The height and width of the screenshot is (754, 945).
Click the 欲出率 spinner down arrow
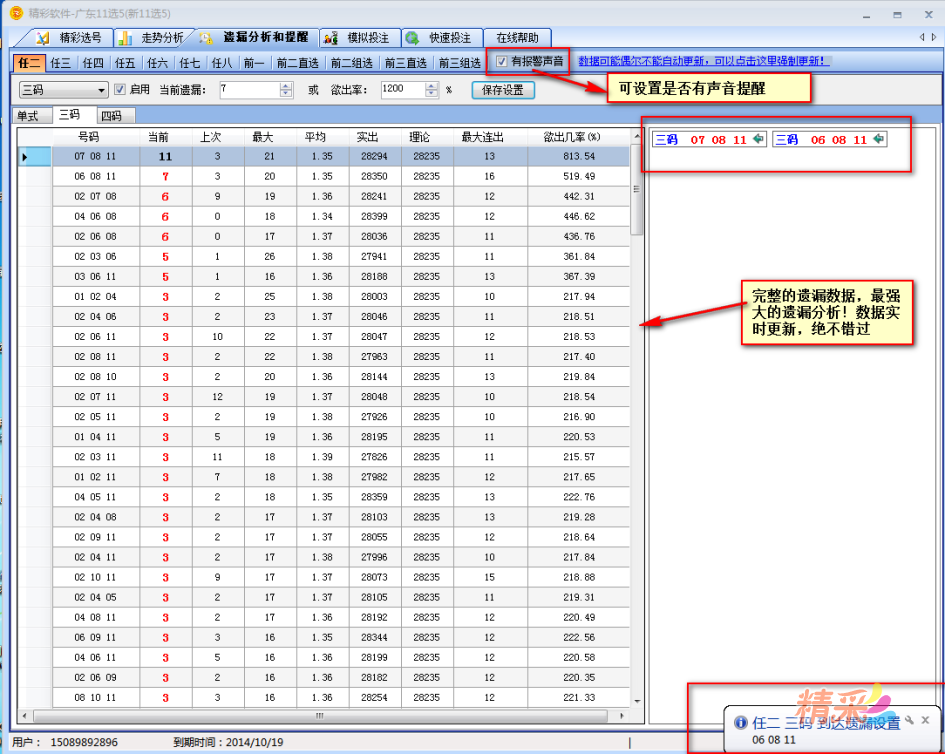431,91
